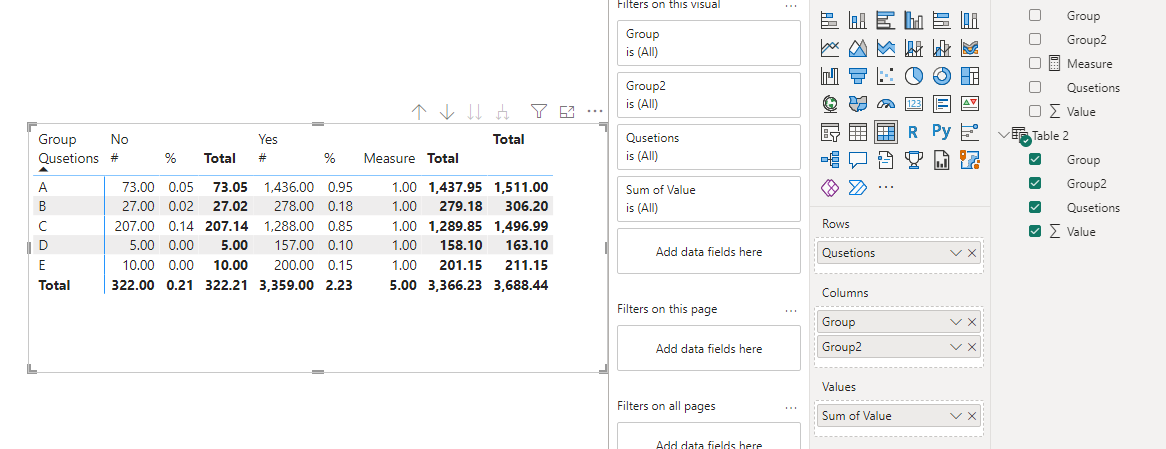Add a Python visual
Viewport: 1166px width, 449px height.
tap(941, 132)
